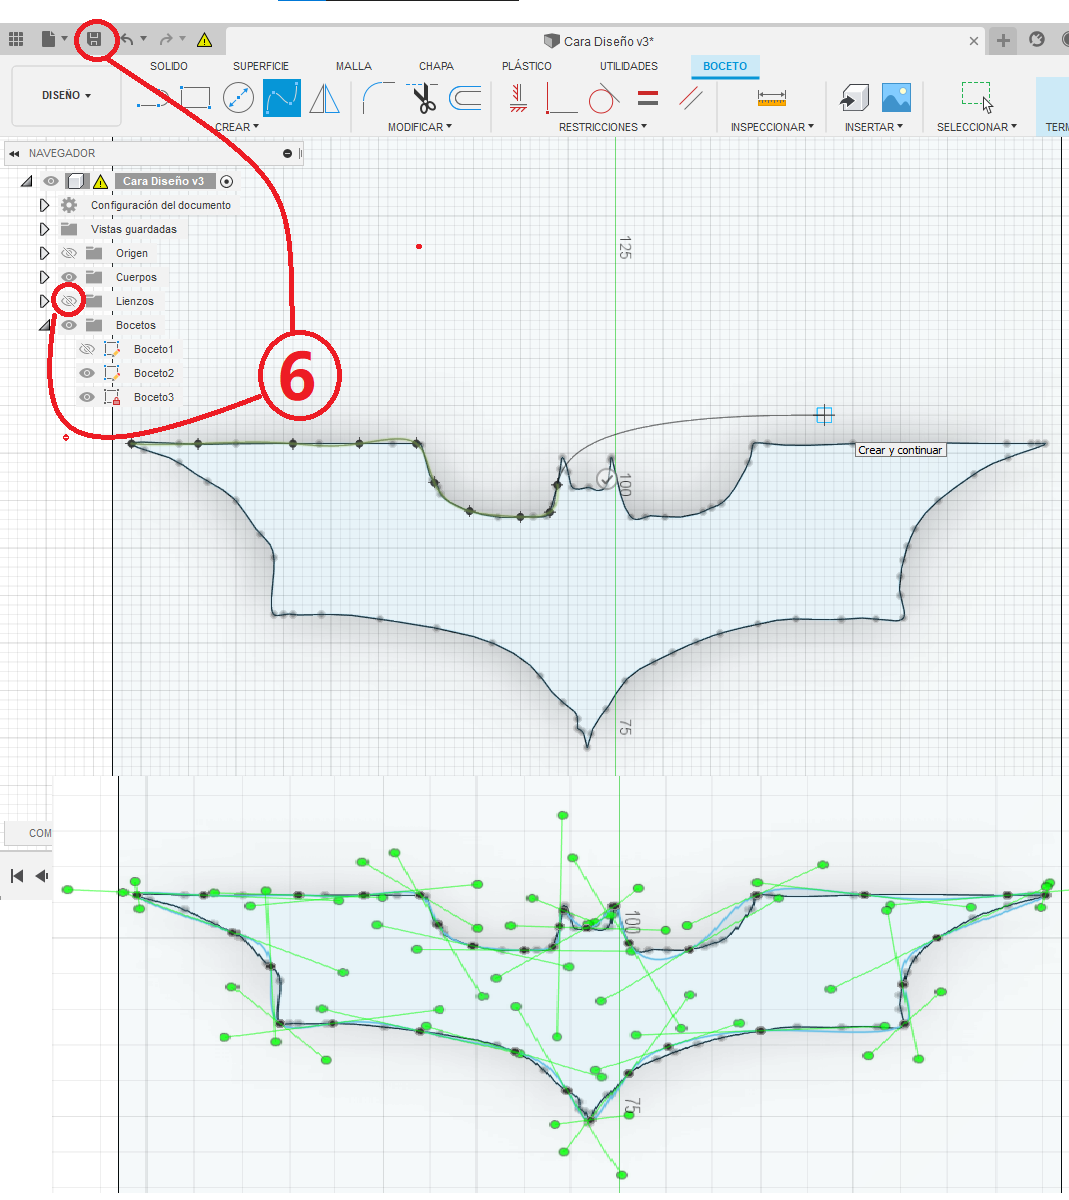Open the CREAR dropdown menu
Viewport: 1069px width, 1200px height.
click(x=237, y=127)
